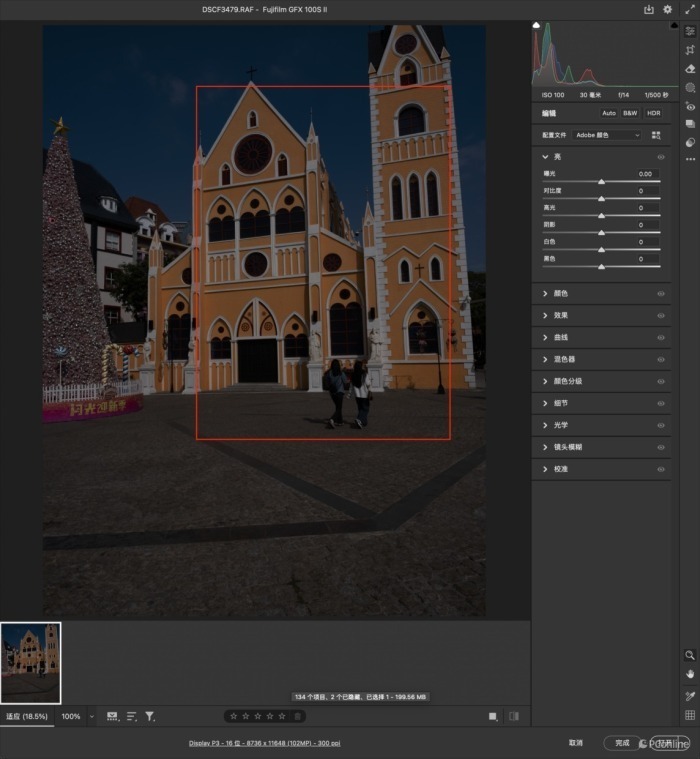Click the B&W conversion button

(630, 113)
